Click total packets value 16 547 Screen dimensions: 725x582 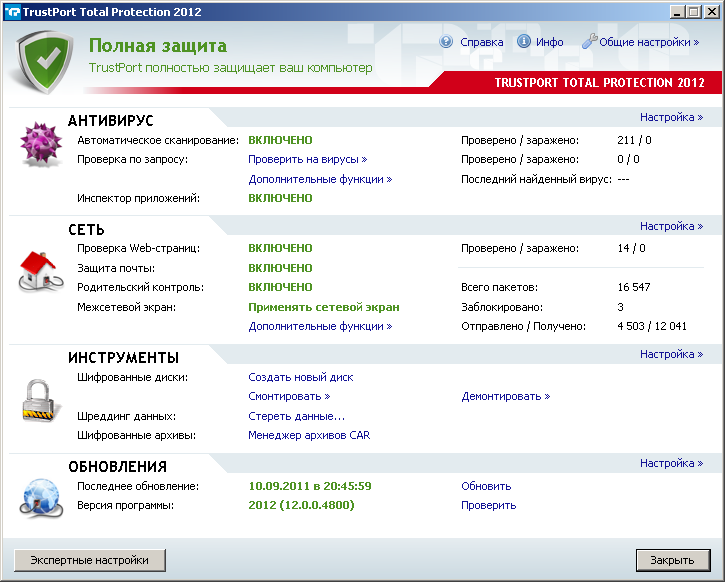(633, 287)
